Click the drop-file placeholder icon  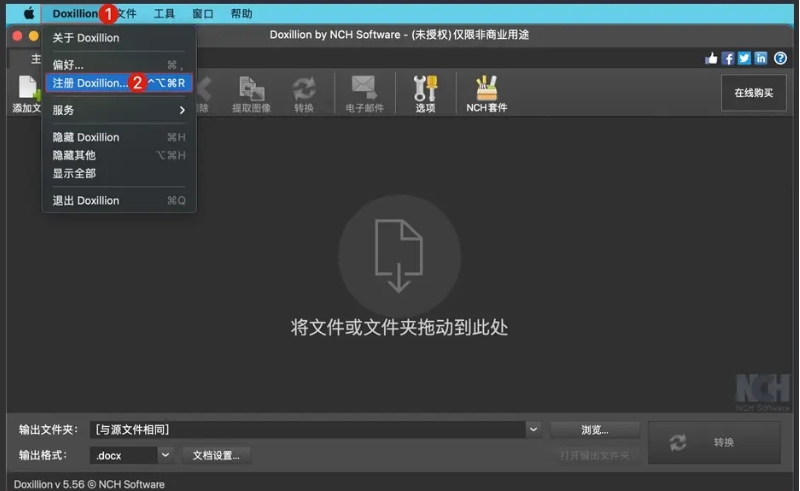pyautogui.click(x=399, y=256)
